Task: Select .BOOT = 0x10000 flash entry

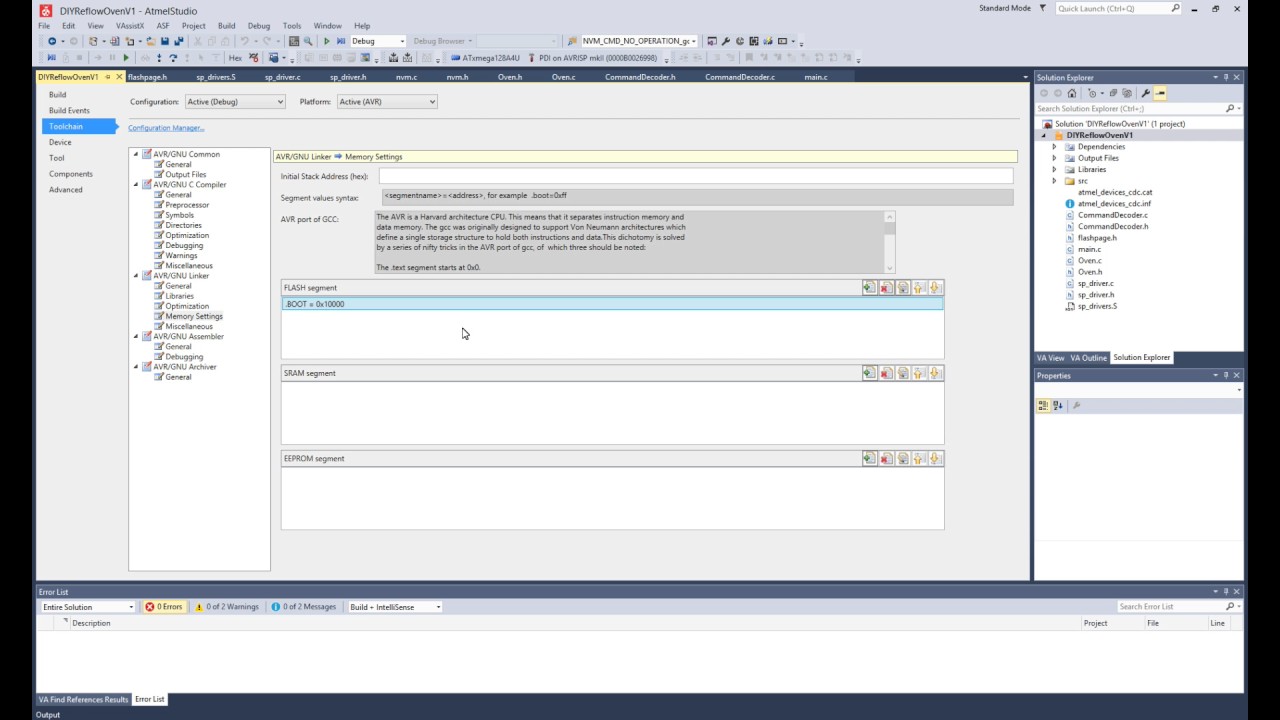Action: click(x=612, y=304)
